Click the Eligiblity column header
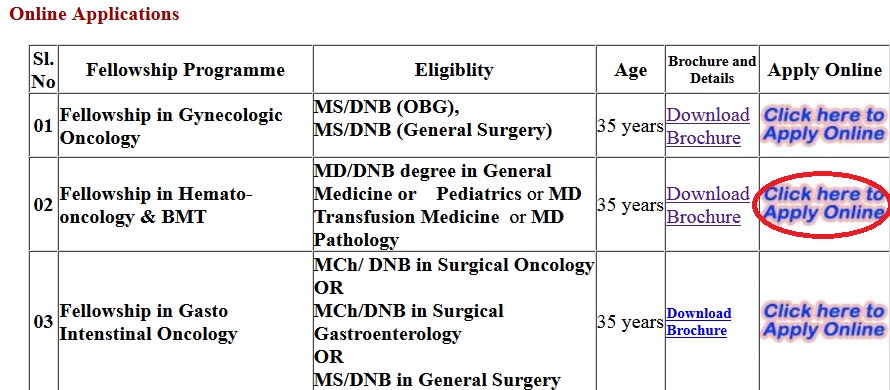 click(x=454, y=70)
